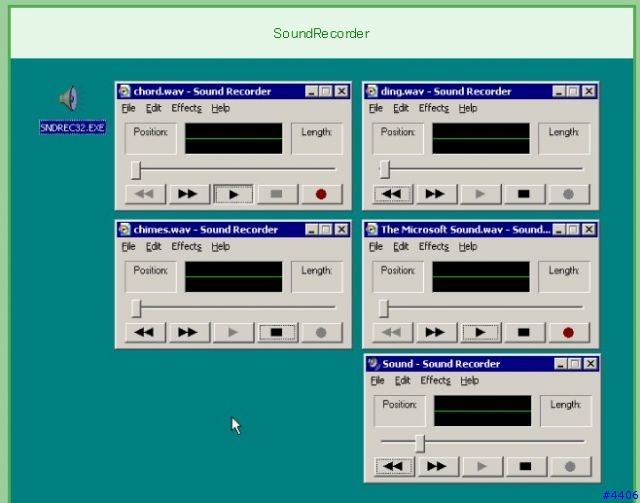Open Edit menu in Sound - Sound Recorder window
The image size is (640, 503).
[402, 381]
